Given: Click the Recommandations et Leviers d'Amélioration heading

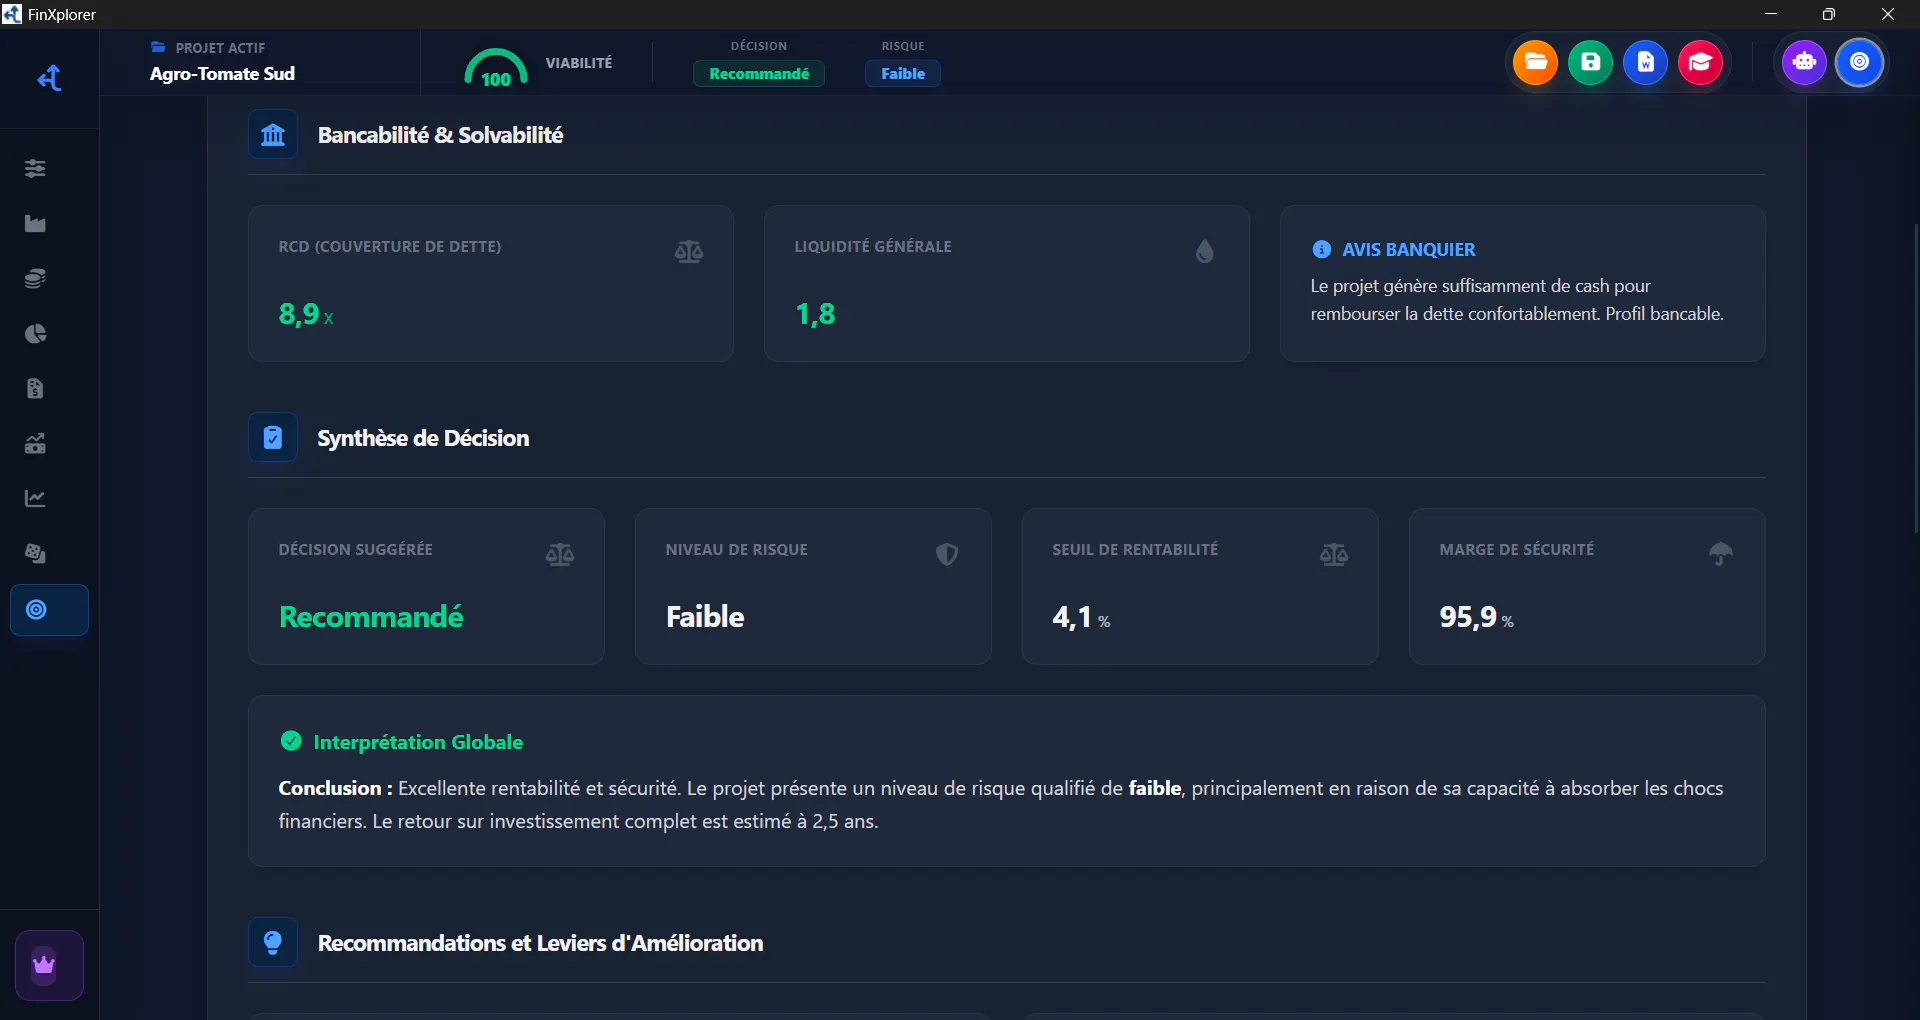Looking at the screenshot, I should click(540, 943).
